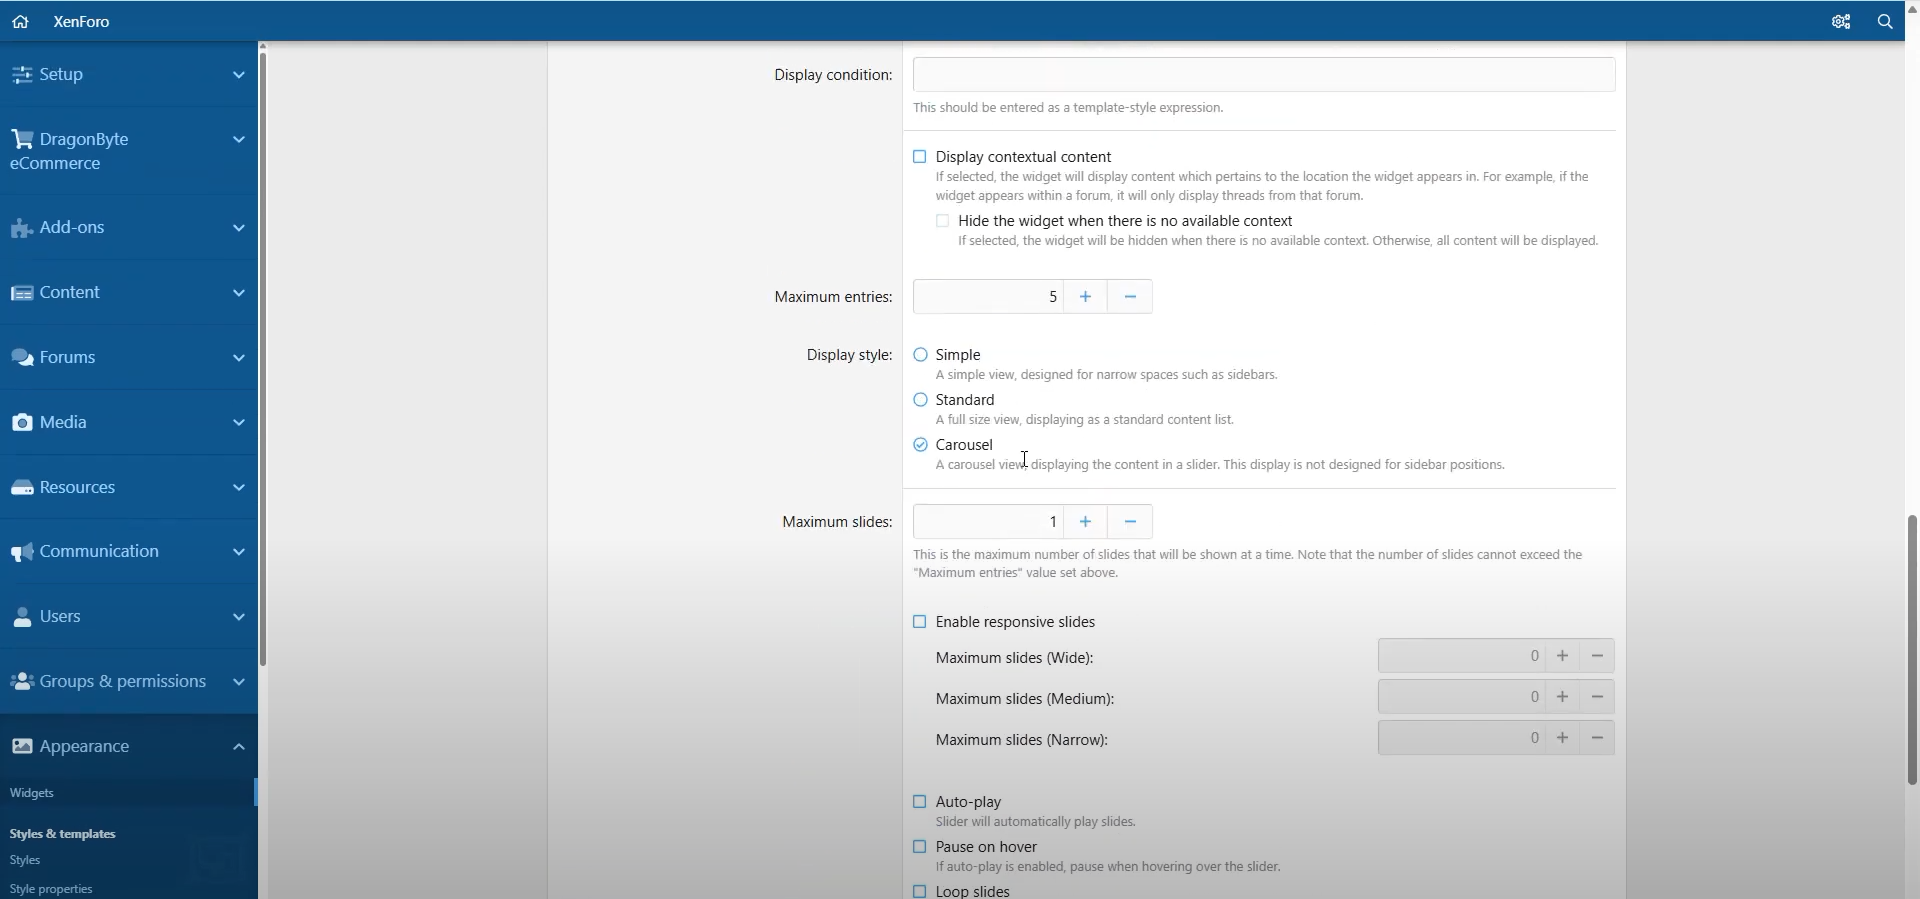Collapse the Appearance section chevron
The height and width of the screenshot is (899, 1920).
(x=238, y=747)
